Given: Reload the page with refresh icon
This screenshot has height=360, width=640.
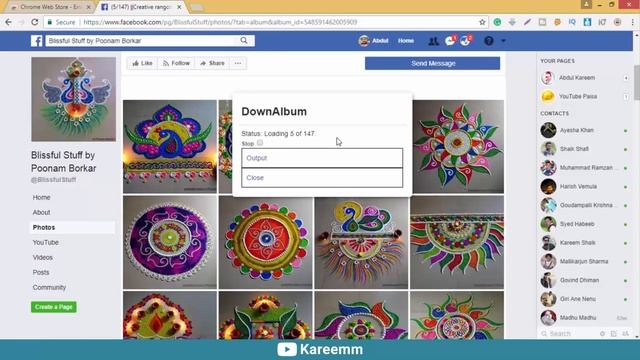Looking at the screenshot, I should click(x=35, y=22).
